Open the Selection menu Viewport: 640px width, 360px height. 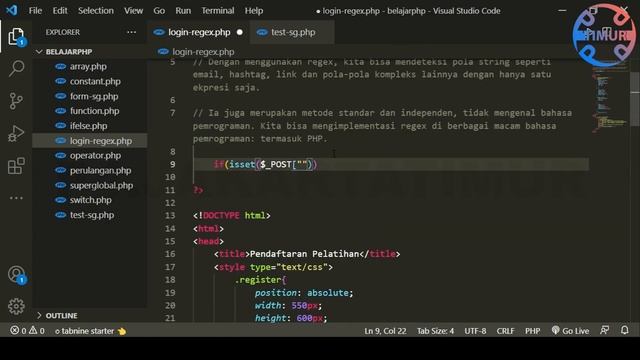coord(96,11)
